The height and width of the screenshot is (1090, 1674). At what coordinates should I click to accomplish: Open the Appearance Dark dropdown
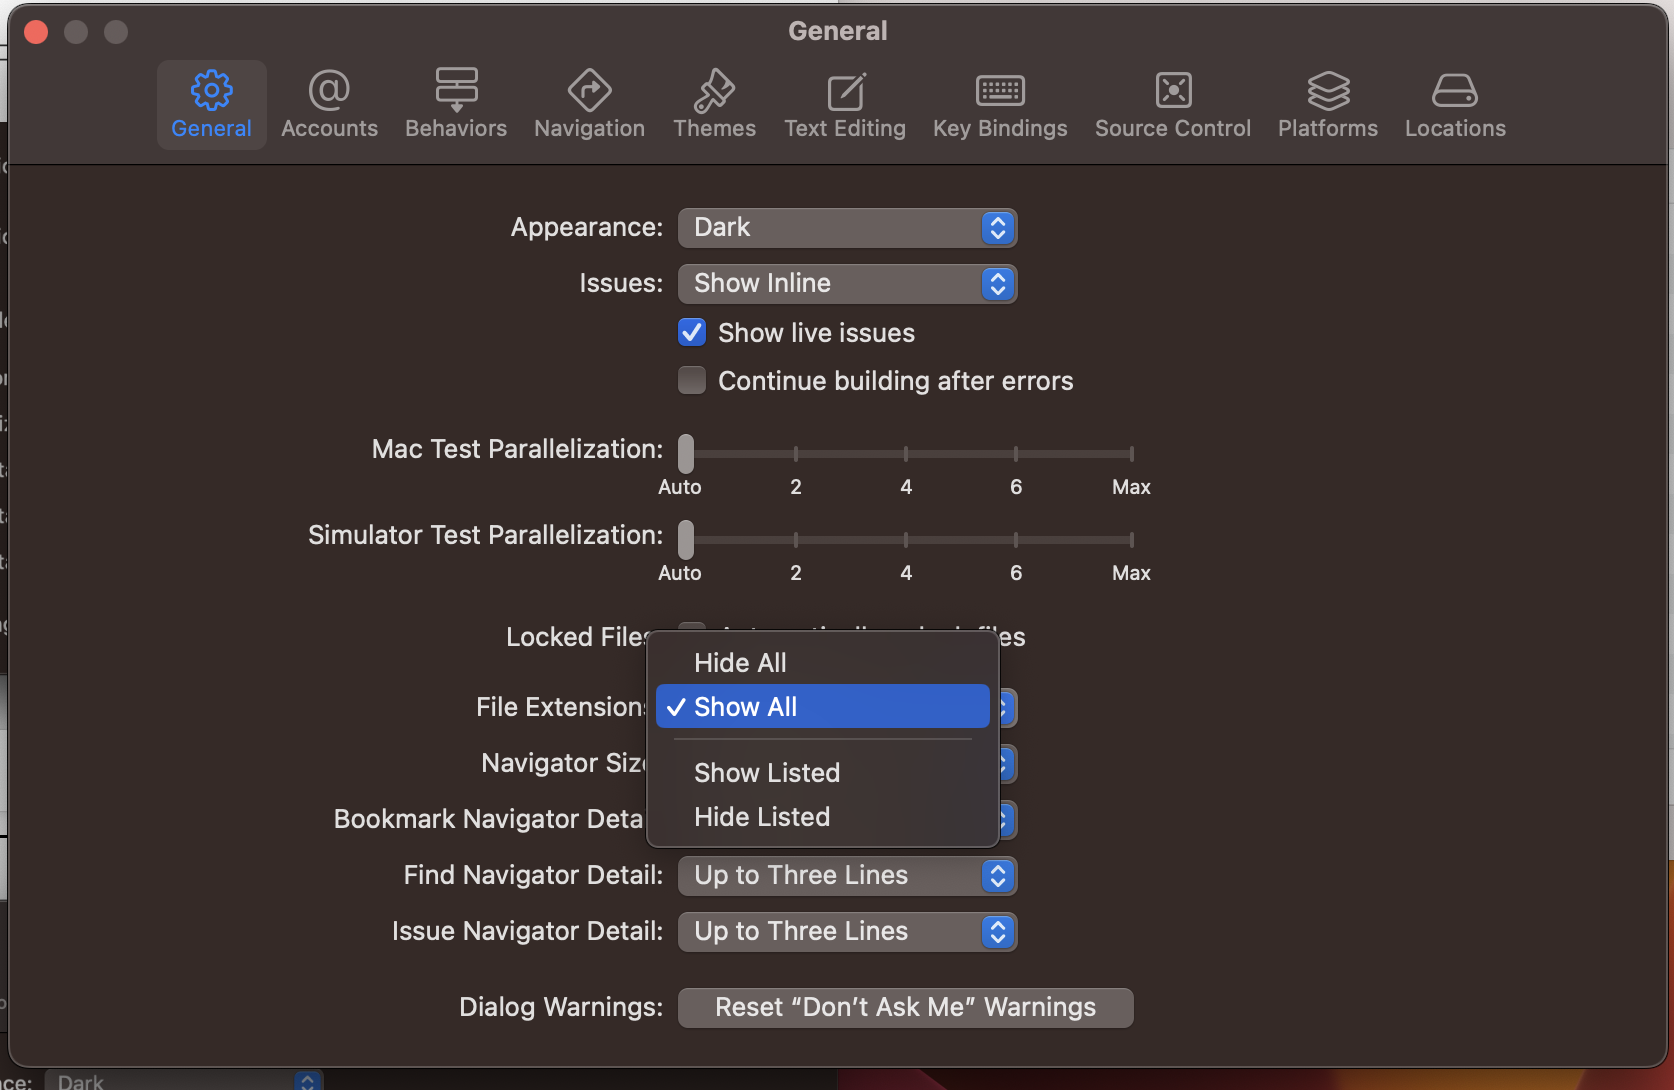(x=847, y=228)
